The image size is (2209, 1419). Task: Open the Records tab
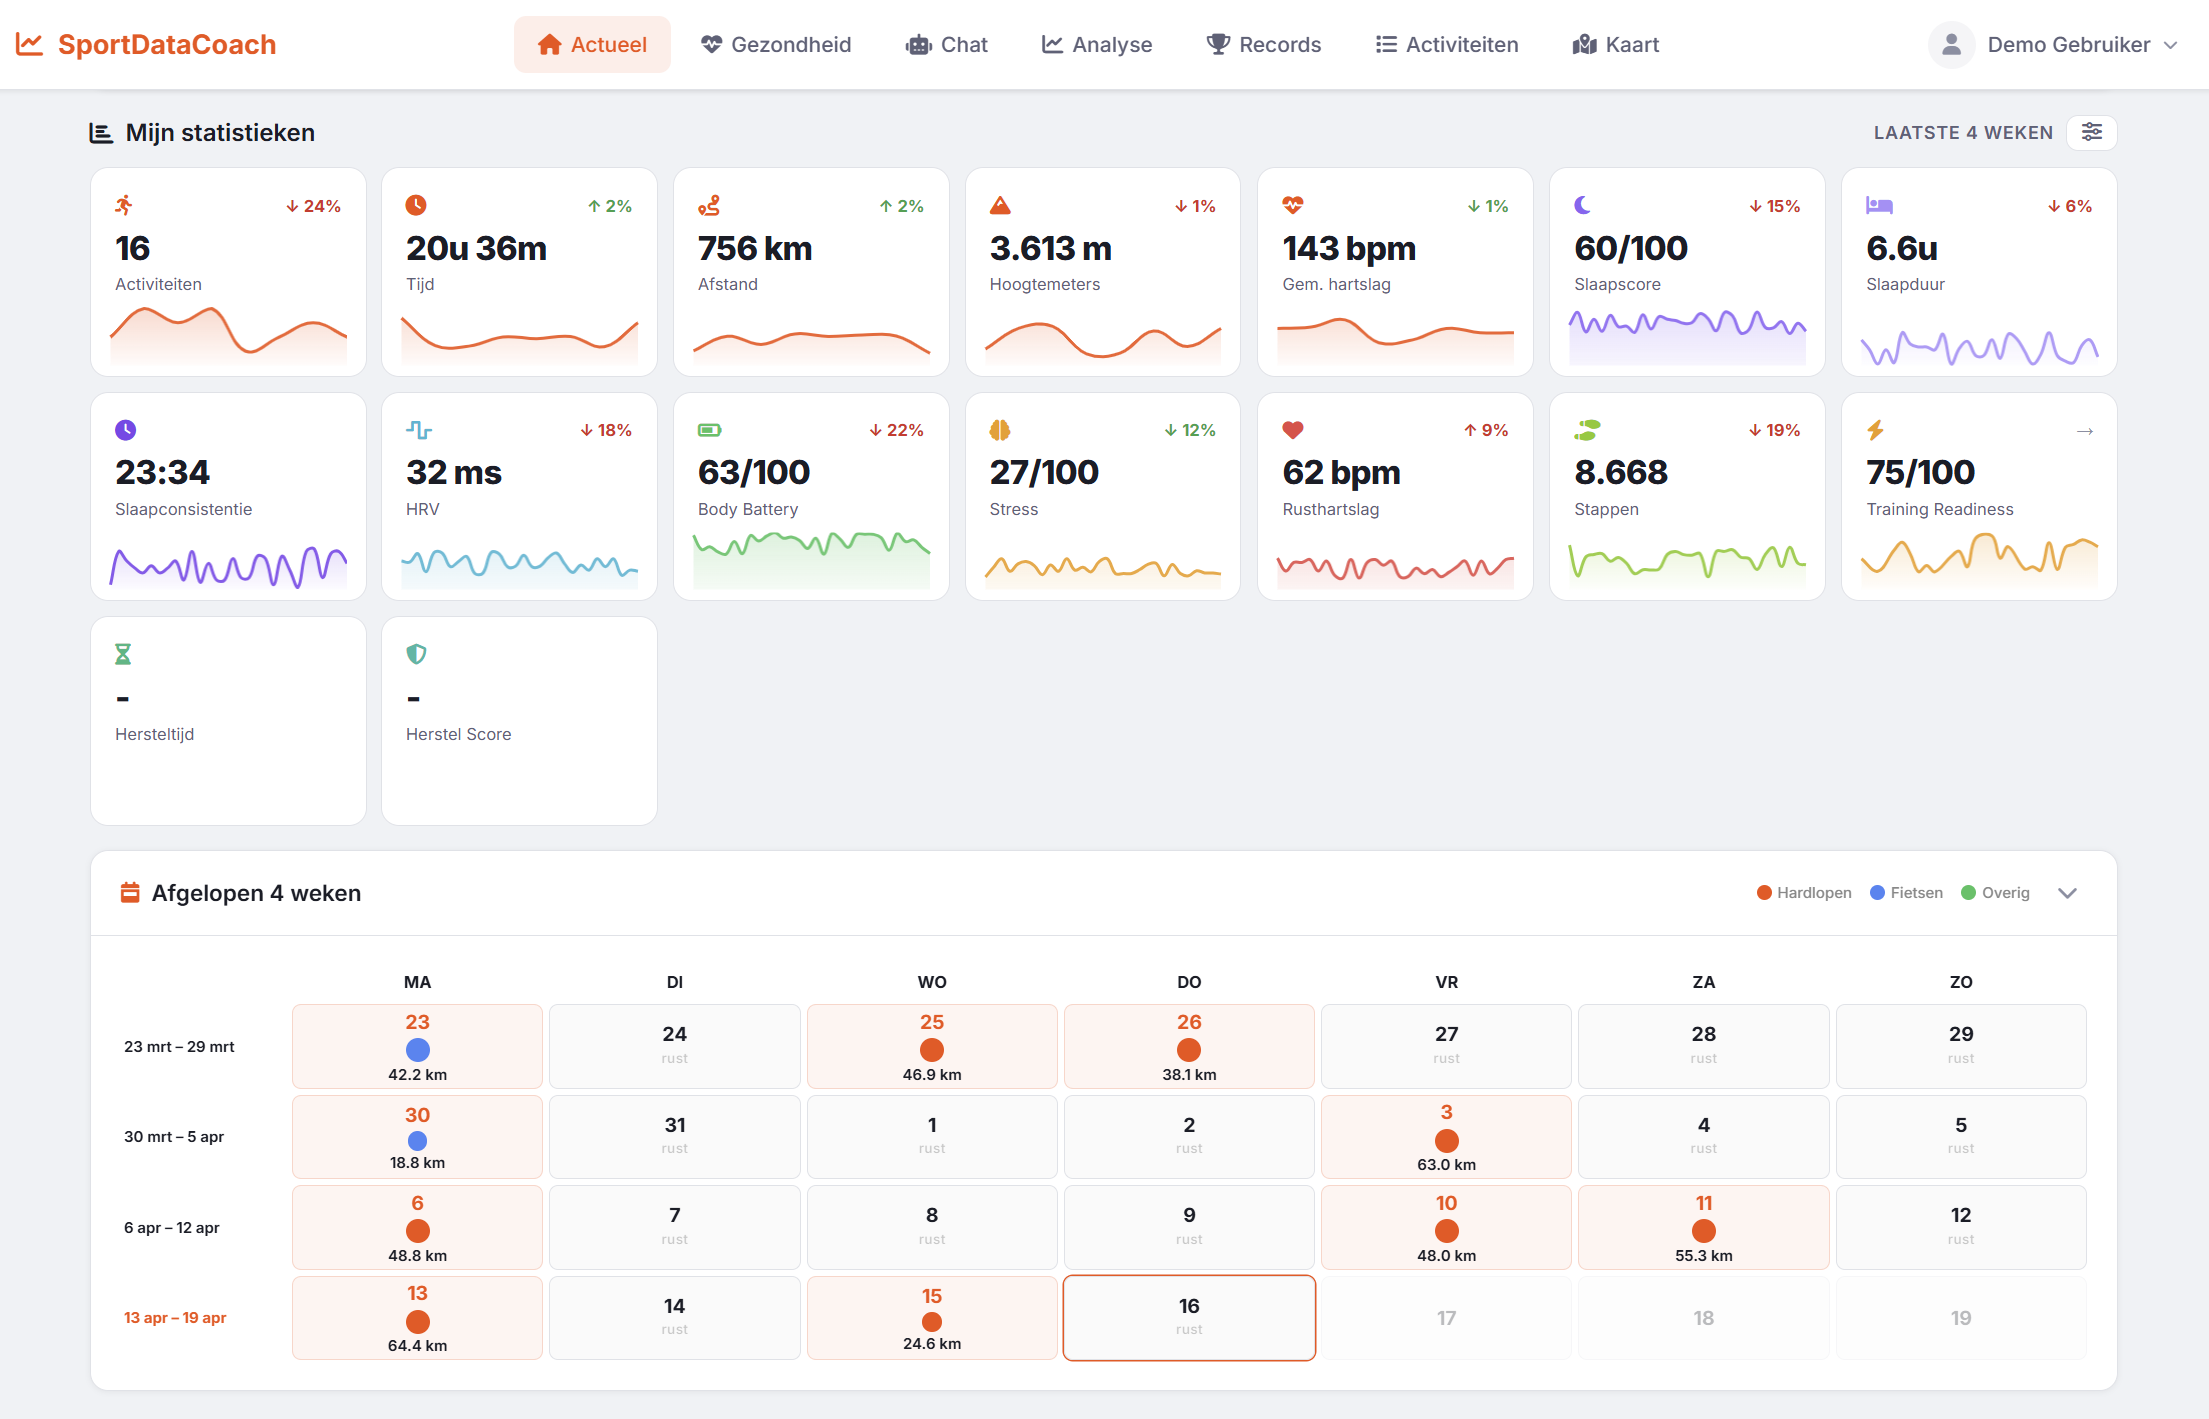pyautogui.click(x=1264, y=44)
